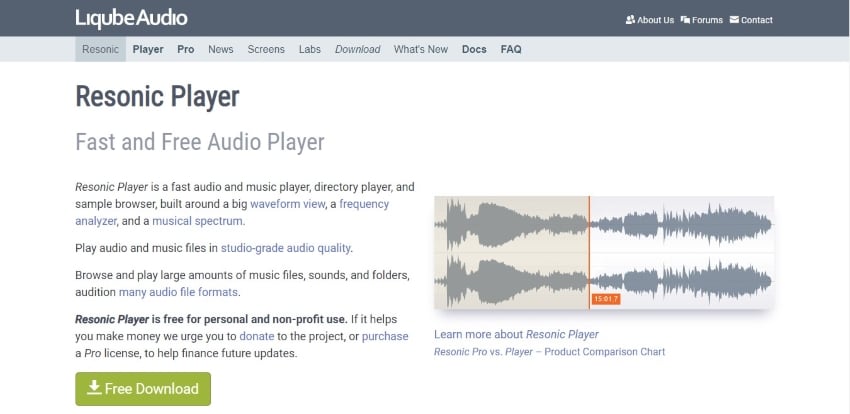Click the purchase link
The width and height of the screenshot is (850, 414).
point(385,337)
